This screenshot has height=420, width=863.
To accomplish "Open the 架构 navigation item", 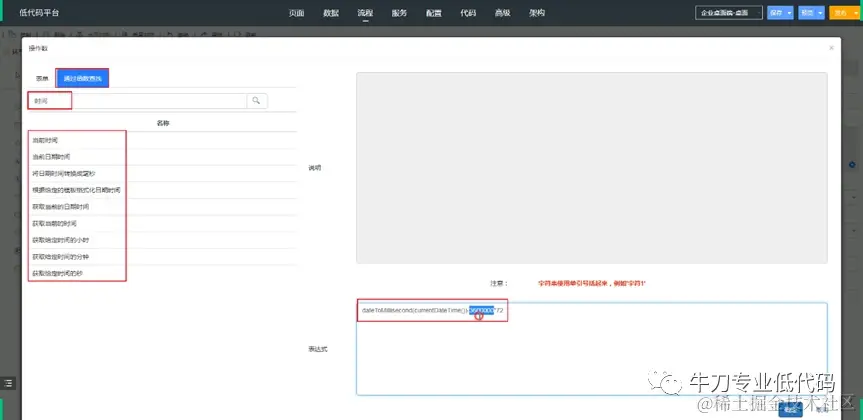I will click(537, 13).
